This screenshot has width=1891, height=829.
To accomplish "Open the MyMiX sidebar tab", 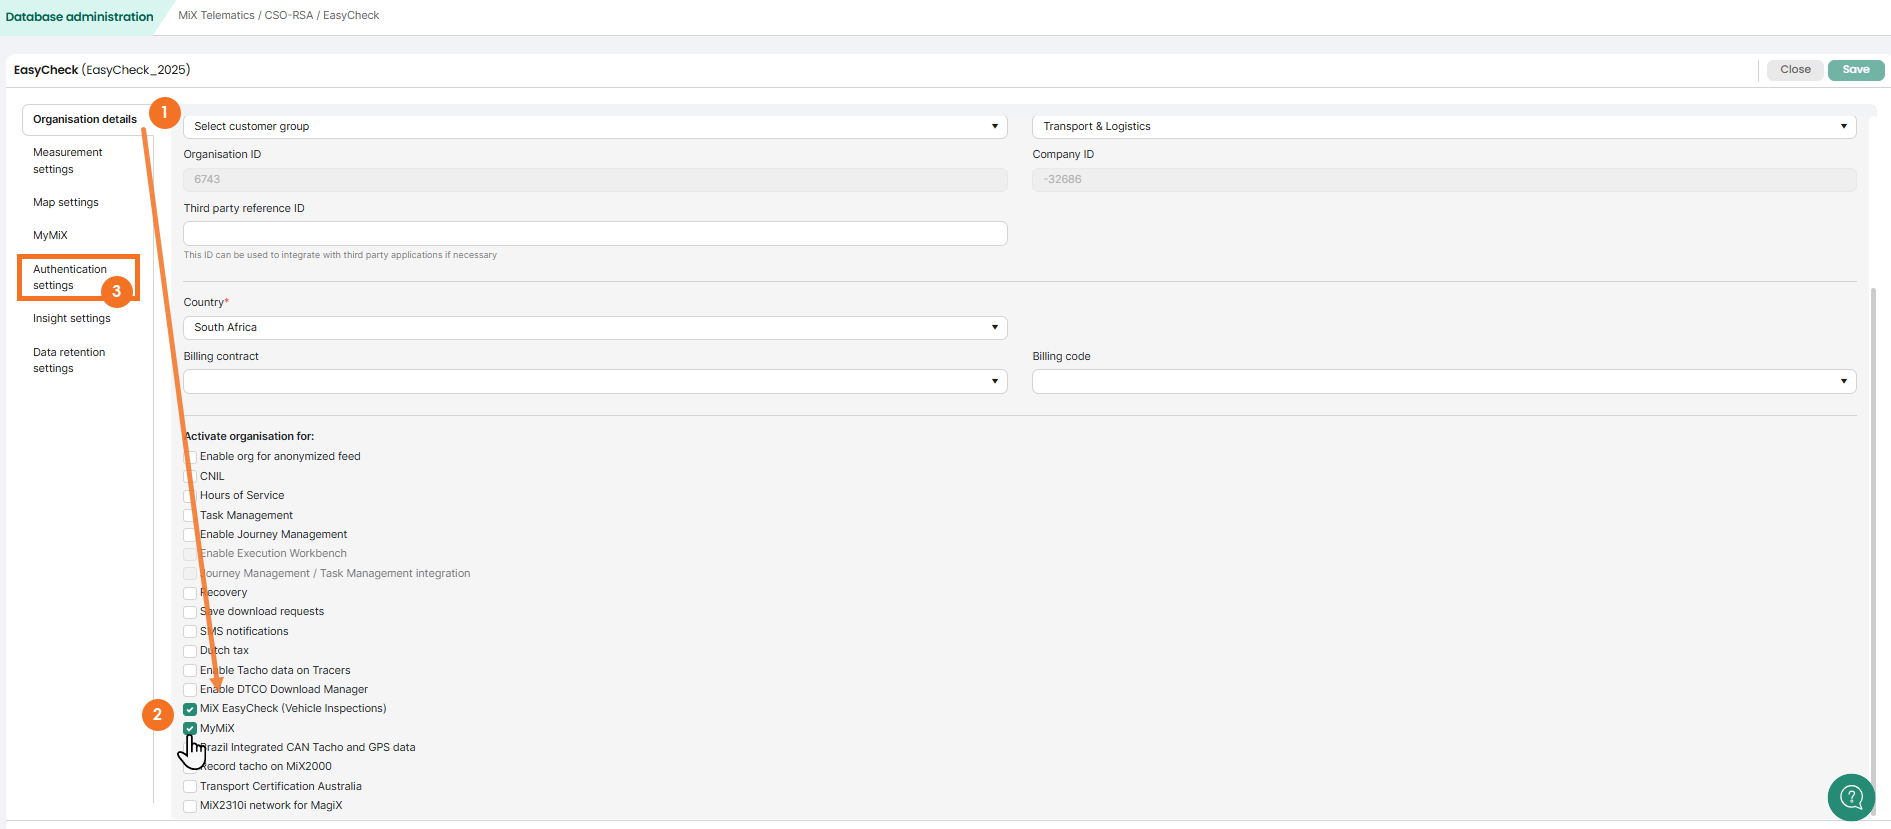I will 50,235.
